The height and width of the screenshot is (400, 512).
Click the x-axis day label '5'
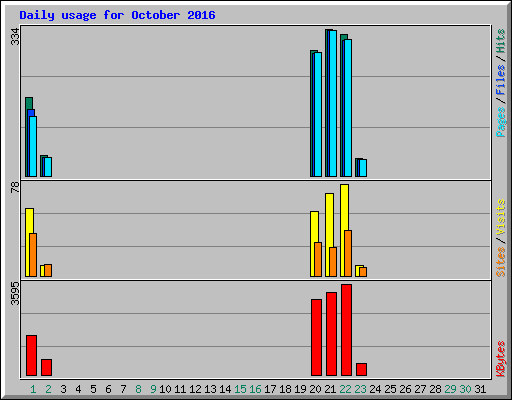click(93, 389)
